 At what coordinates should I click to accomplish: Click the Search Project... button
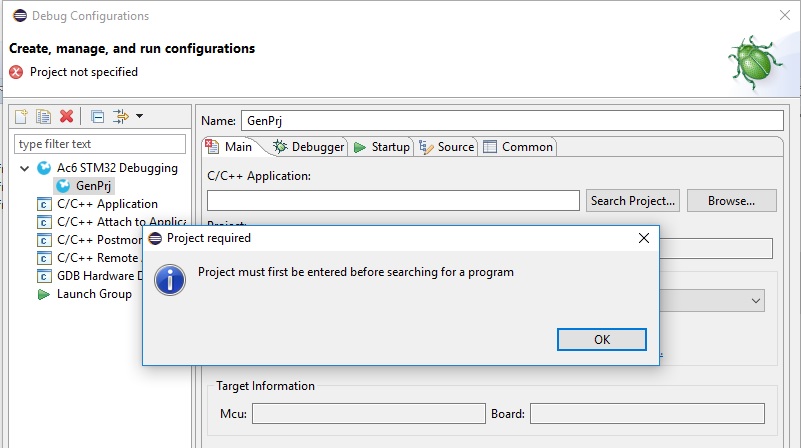point(633,200)
